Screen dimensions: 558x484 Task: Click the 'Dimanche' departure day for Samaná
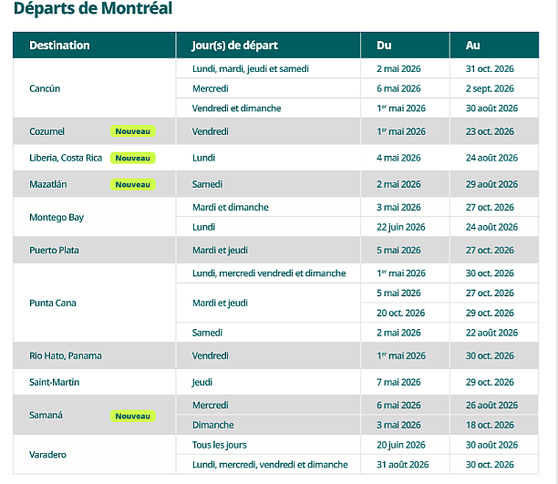(x=213, y=425)
